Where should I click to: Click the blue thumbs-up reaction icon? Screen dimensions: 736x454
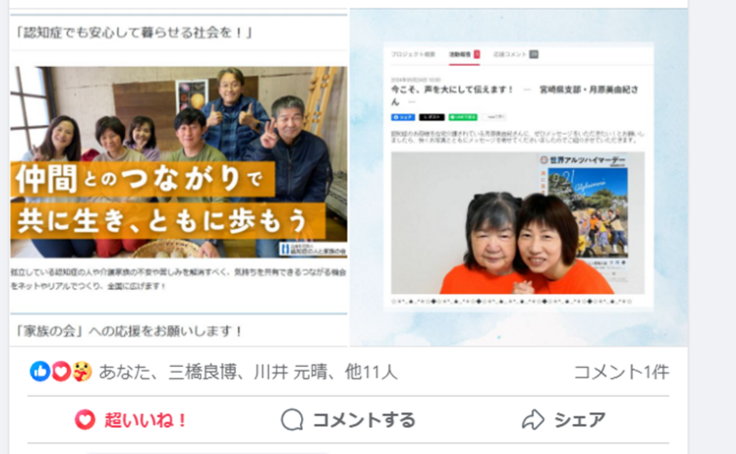click(40, 371)
